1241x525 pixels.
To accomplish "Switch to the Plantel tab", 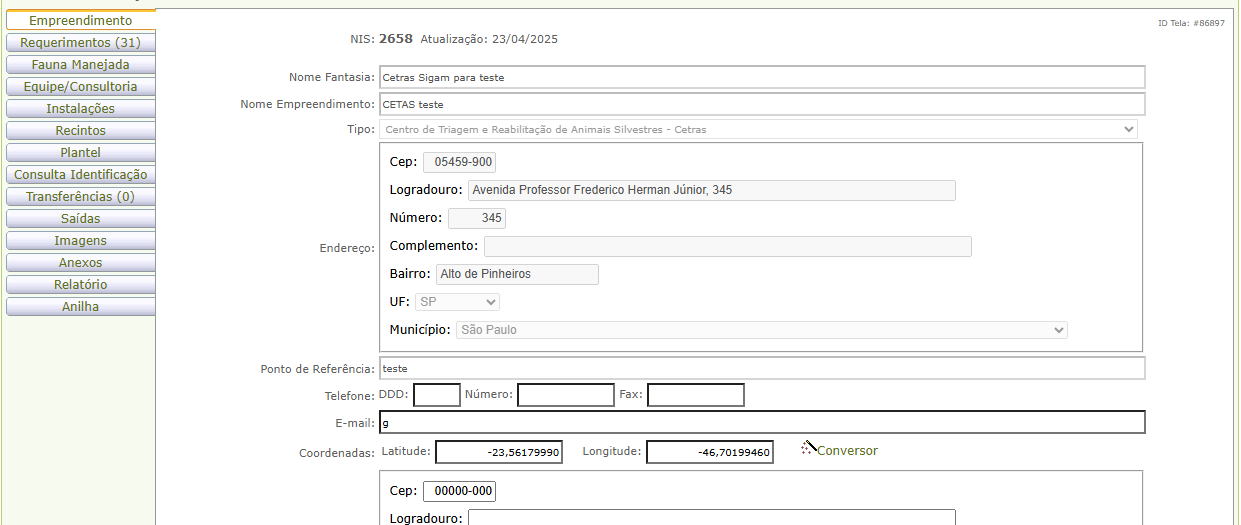I will (x=80, y=153).
